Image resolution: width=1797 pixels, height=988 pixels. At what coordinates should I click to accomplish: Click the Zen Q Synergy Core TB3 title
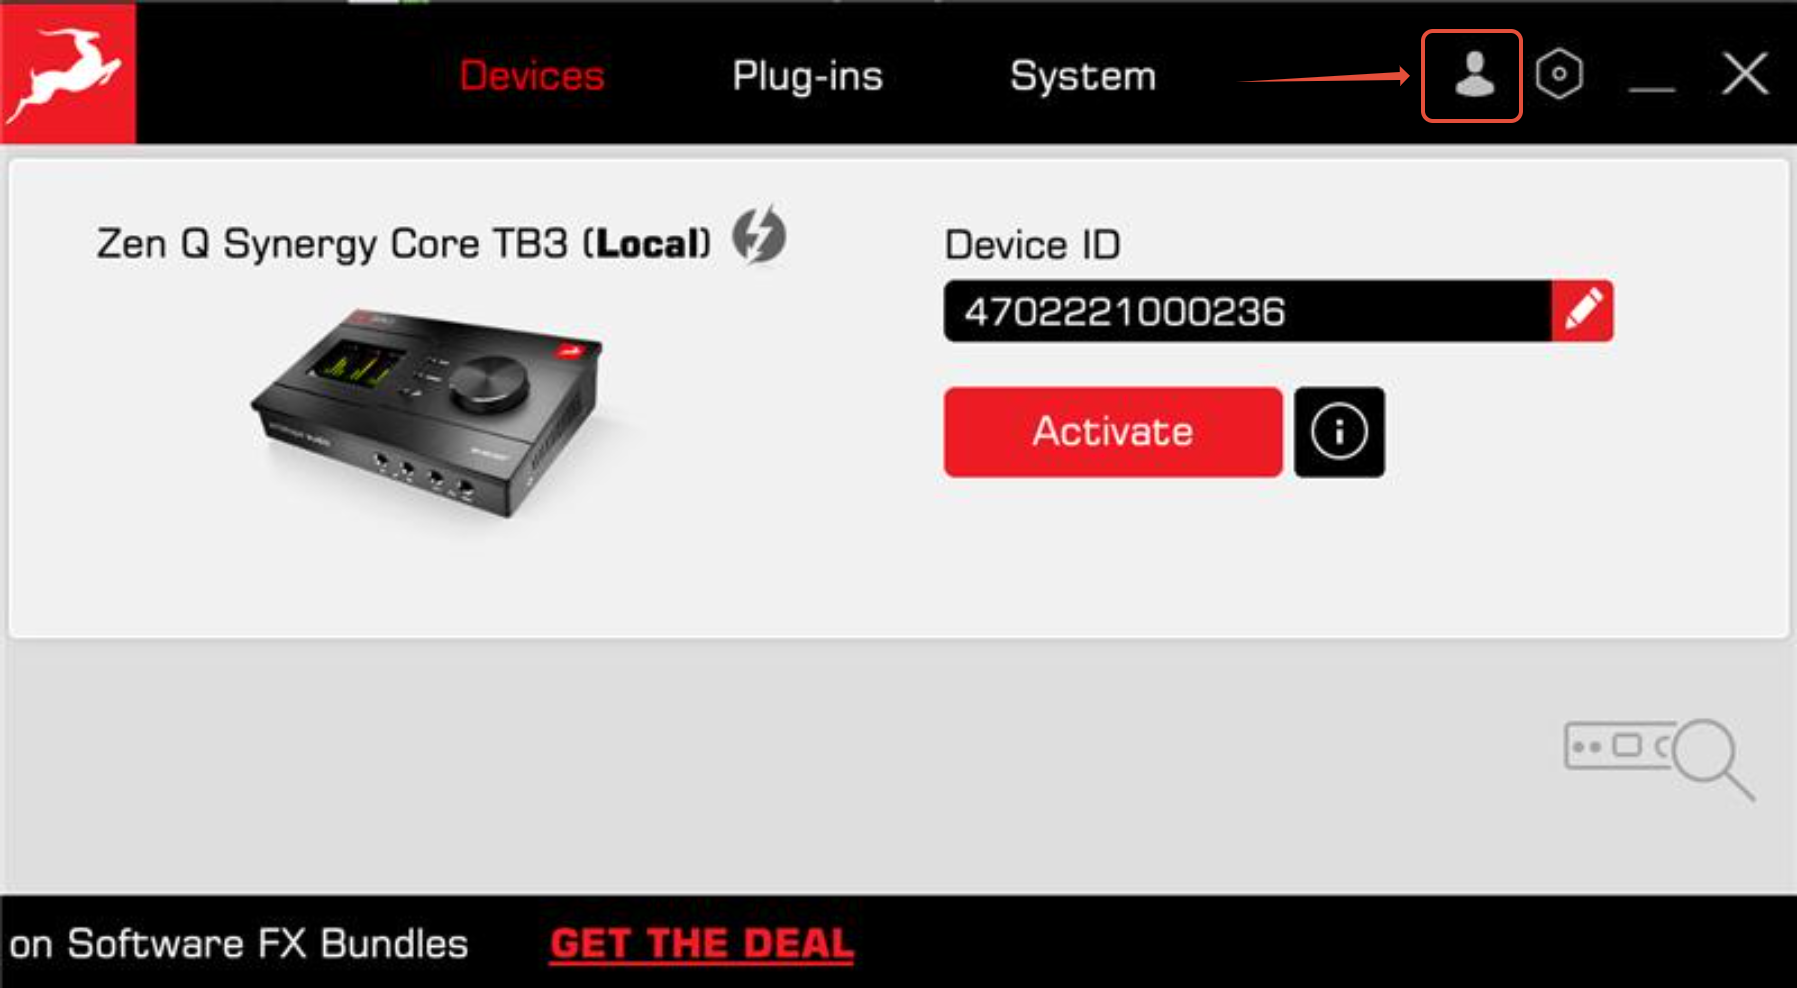pos(403,243)
